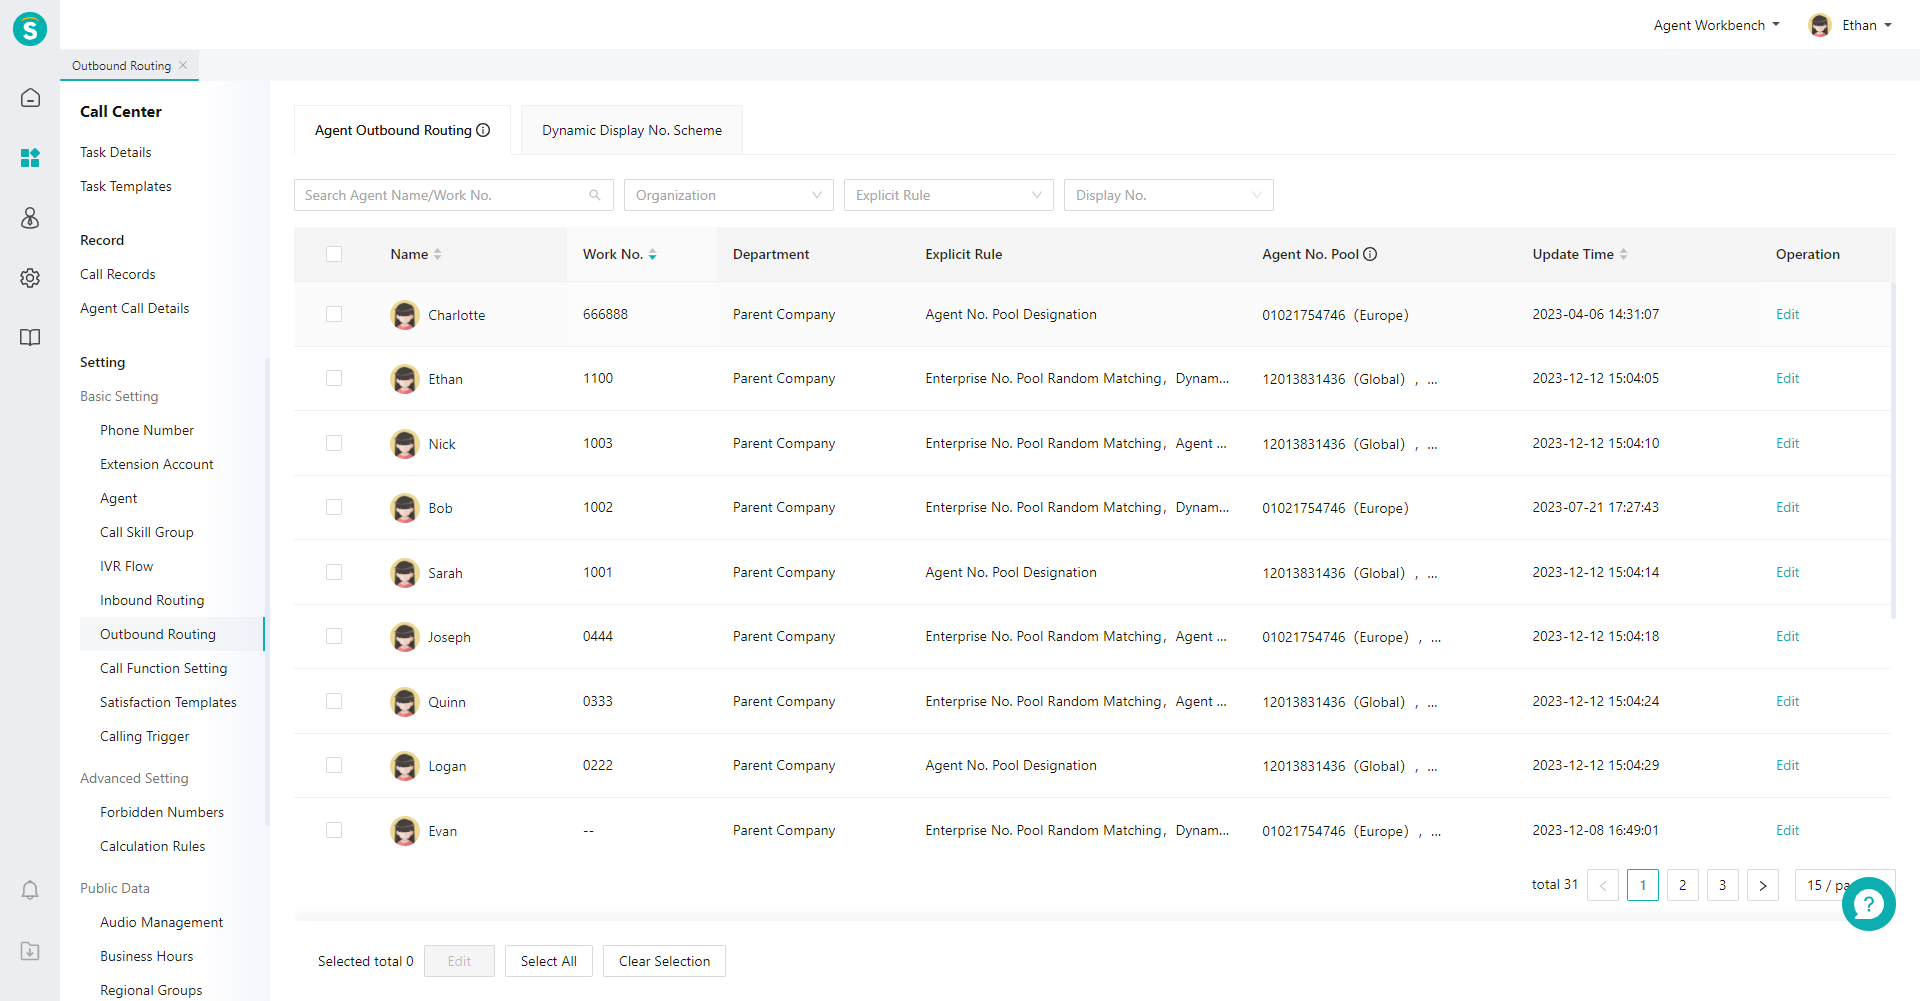Open the home icon in left sidebar

[x=30, y=98]
